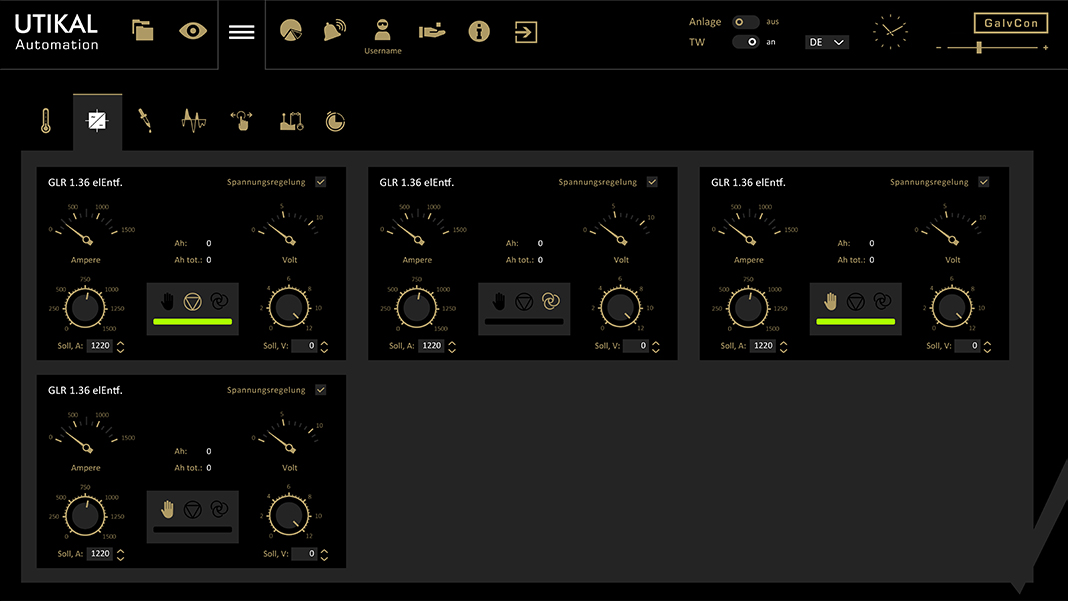1068x601 pixels.
Task: Open the info icon in top bar
Action: pyautogui.click(x=479, y=32)
